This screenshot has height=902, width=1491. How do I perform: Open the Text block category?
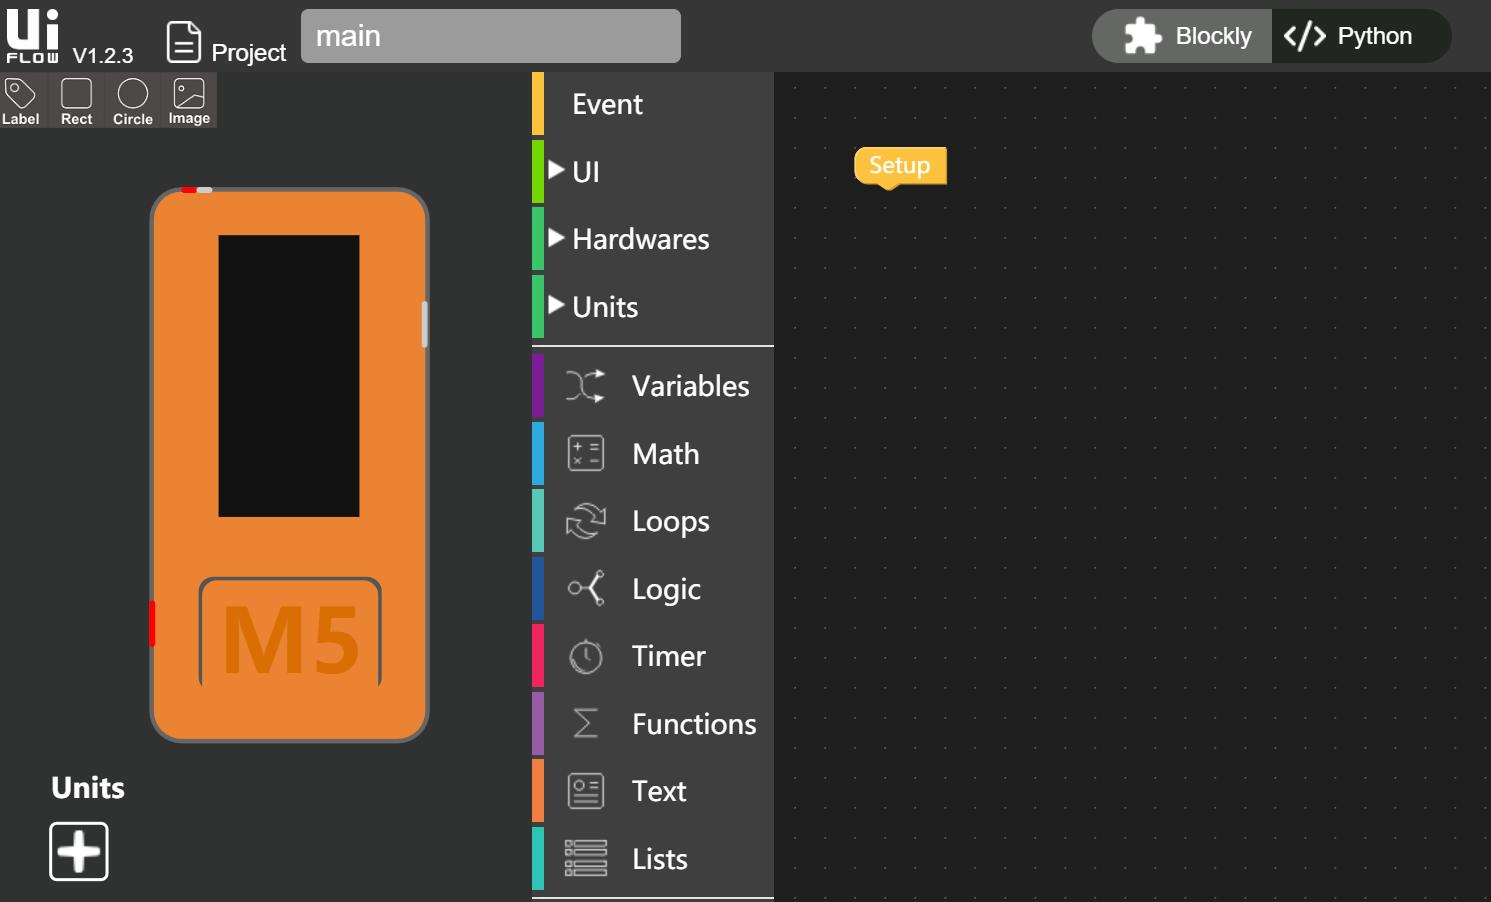(658, 790)
